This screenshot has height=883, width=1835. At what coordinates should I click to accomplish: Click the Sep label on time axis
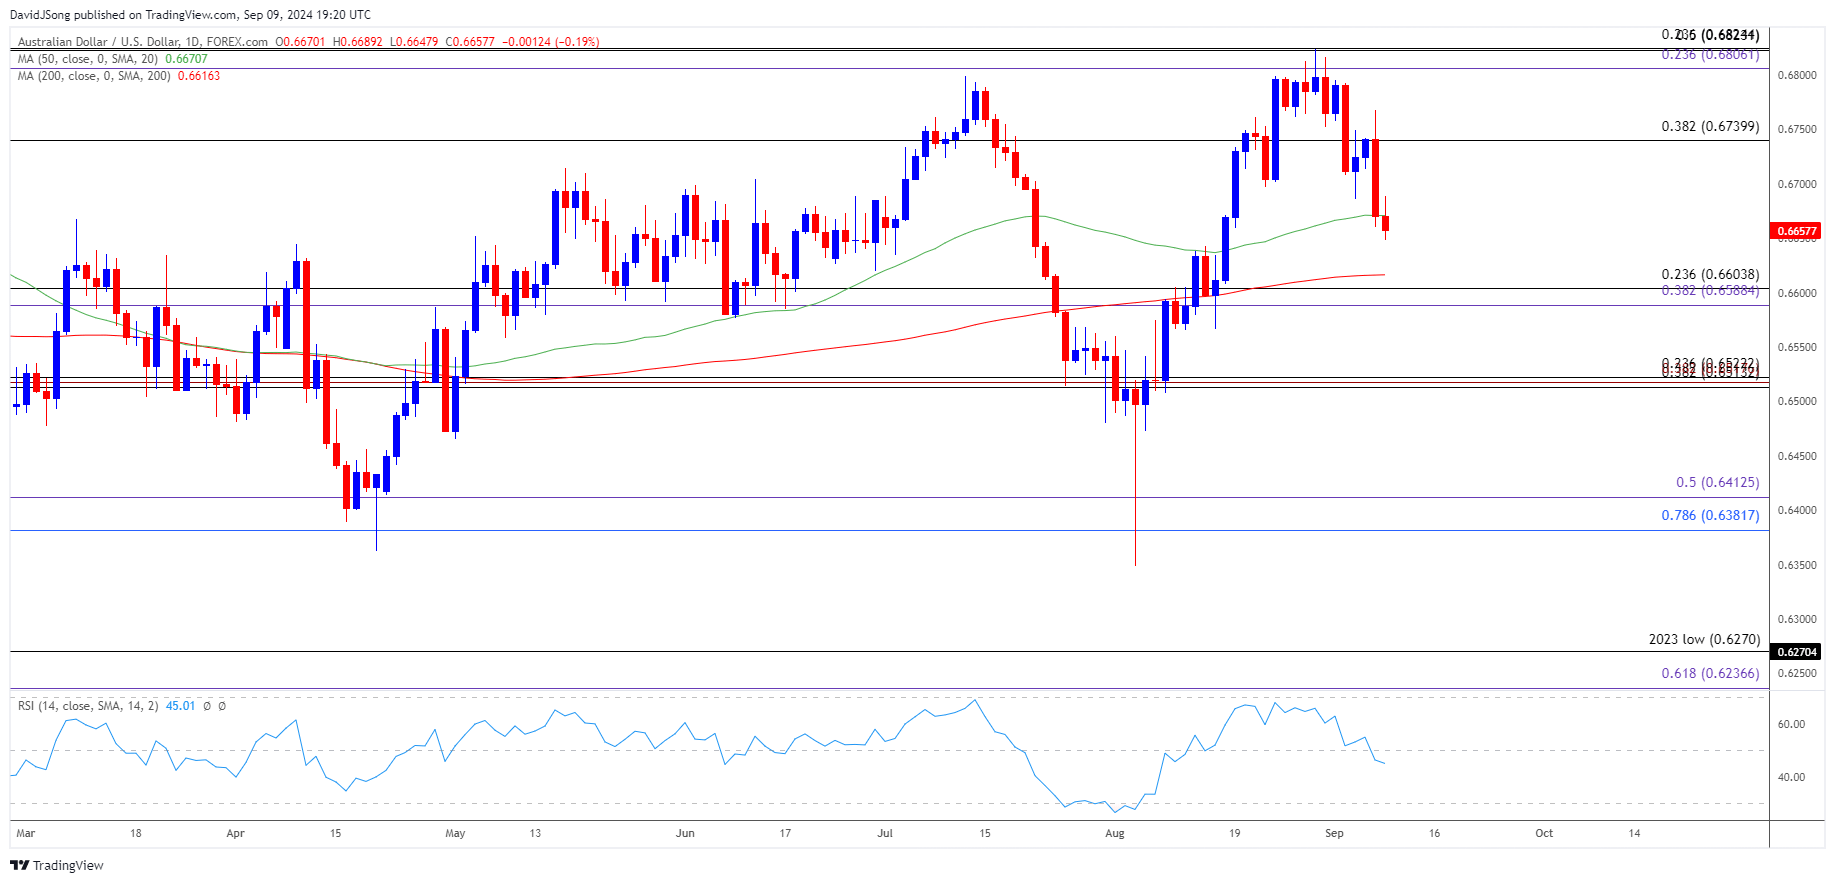(x=1334, y=834)
